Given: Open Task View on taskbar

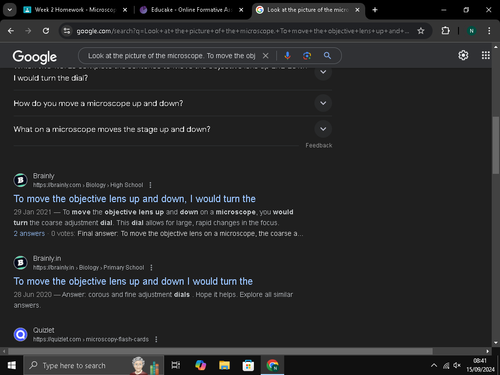Looking at the screenshot, I should point(176,365).
